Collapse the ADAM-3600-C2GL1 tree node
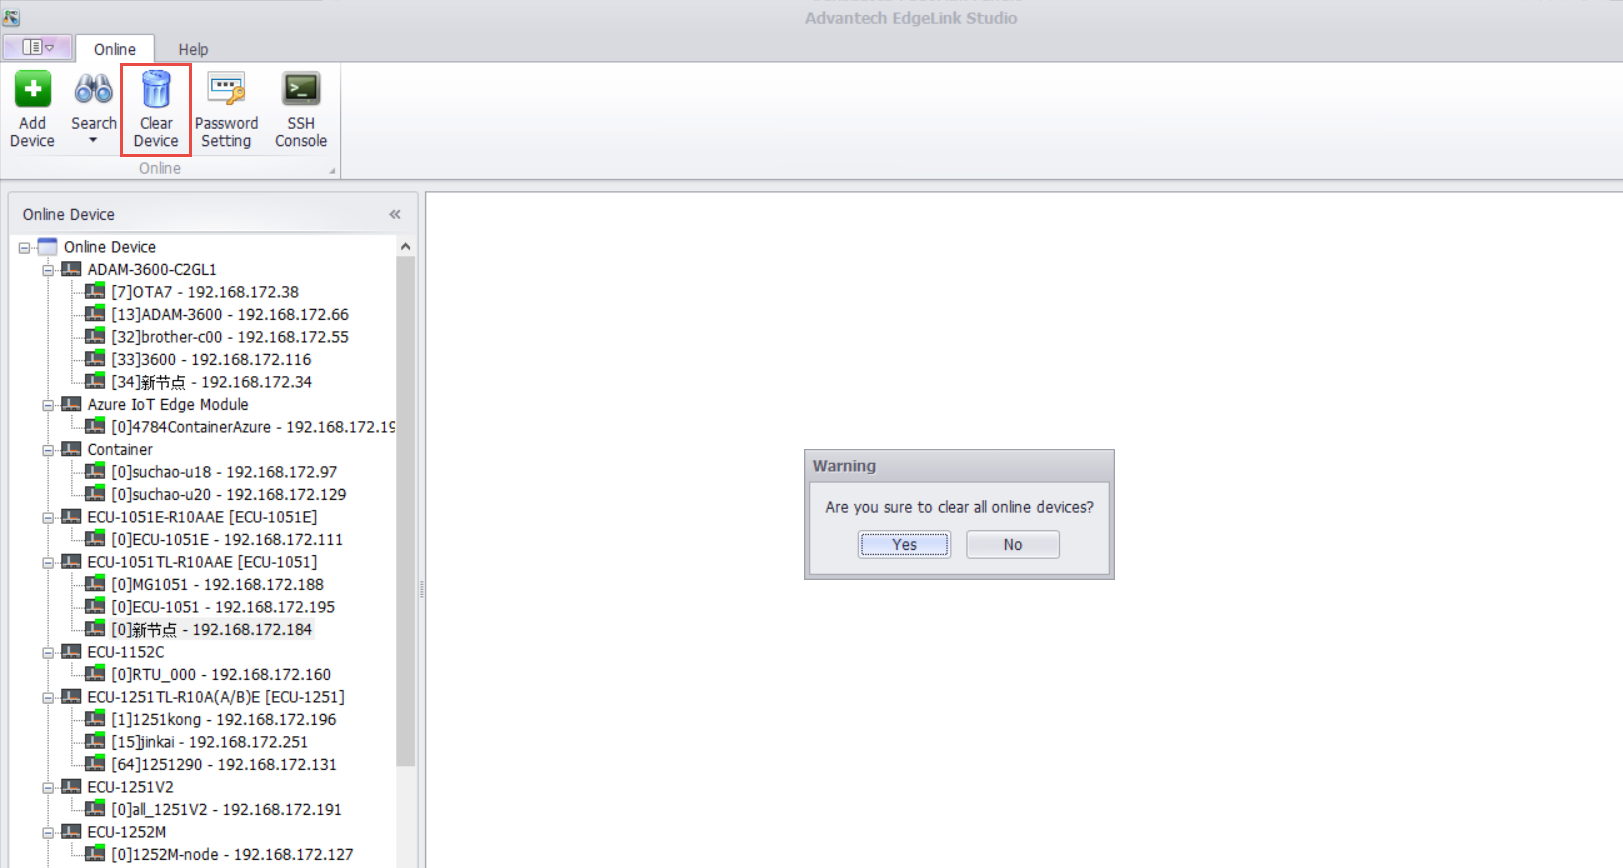Screen dimensions: 1623x868 (x=48, y=270)
